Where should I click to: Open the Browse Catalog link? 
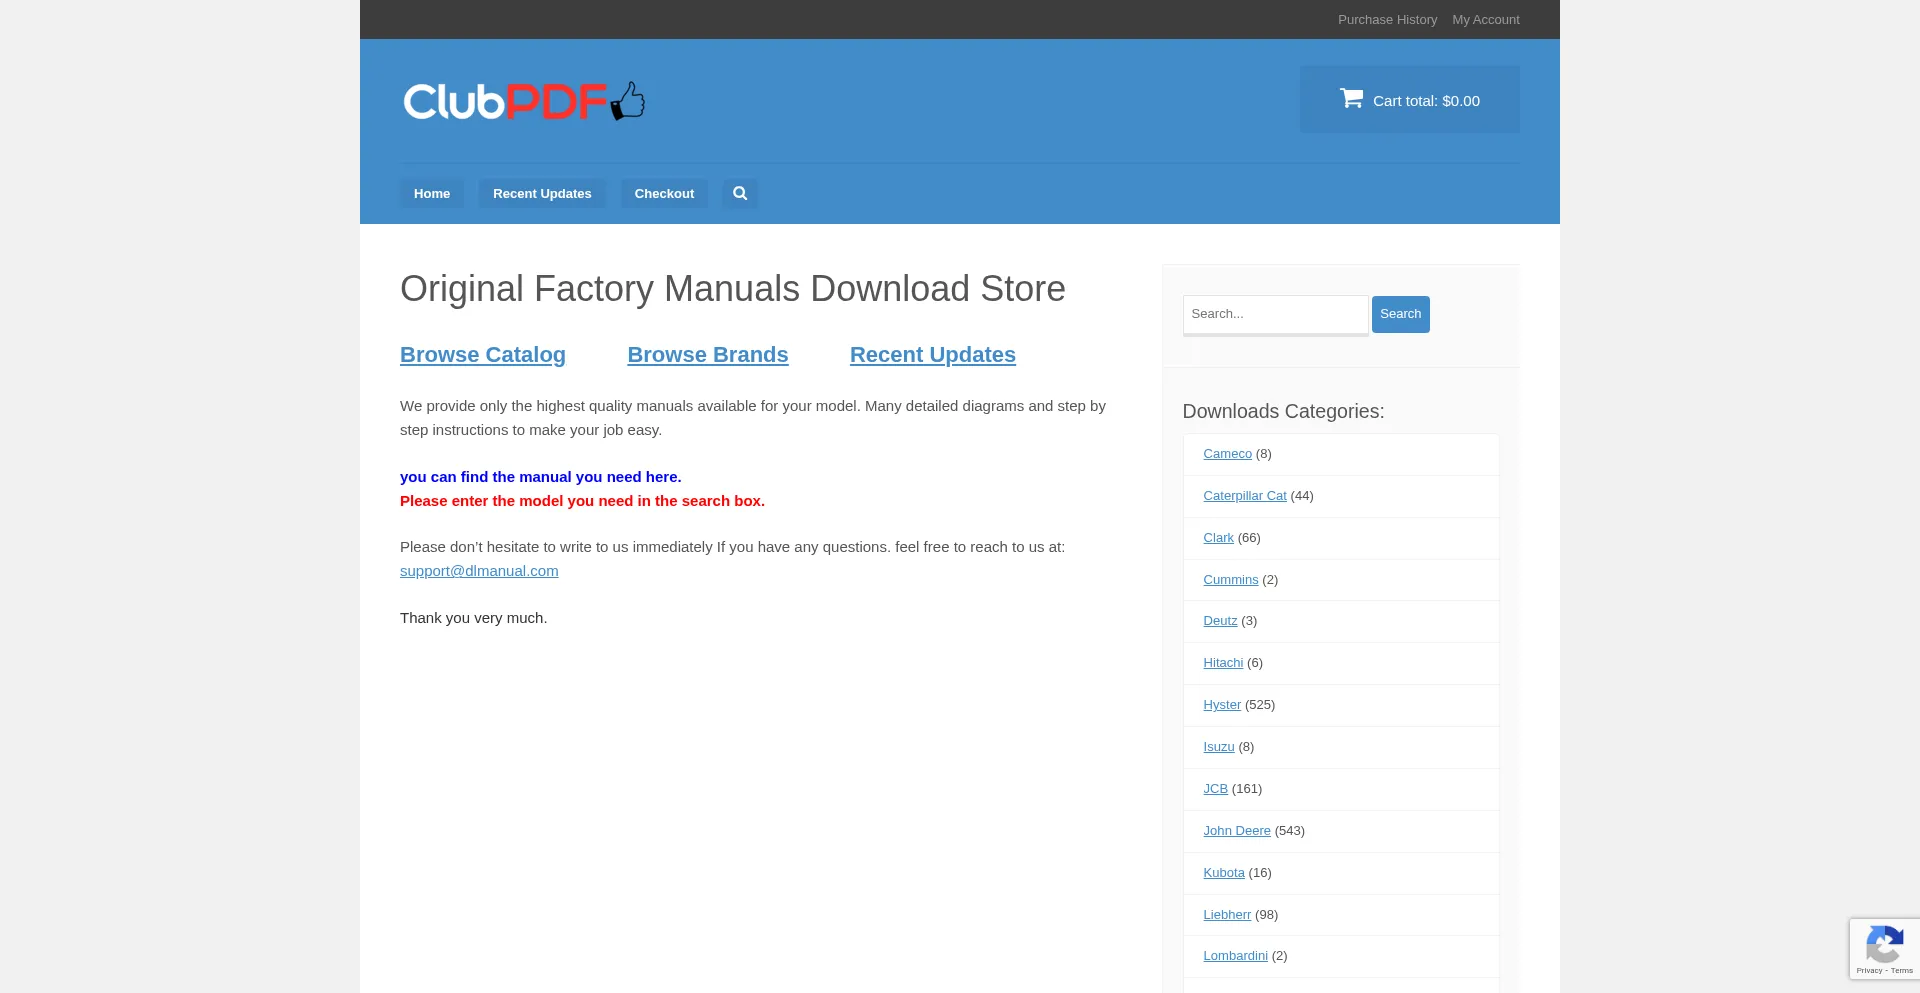point(483,355)
